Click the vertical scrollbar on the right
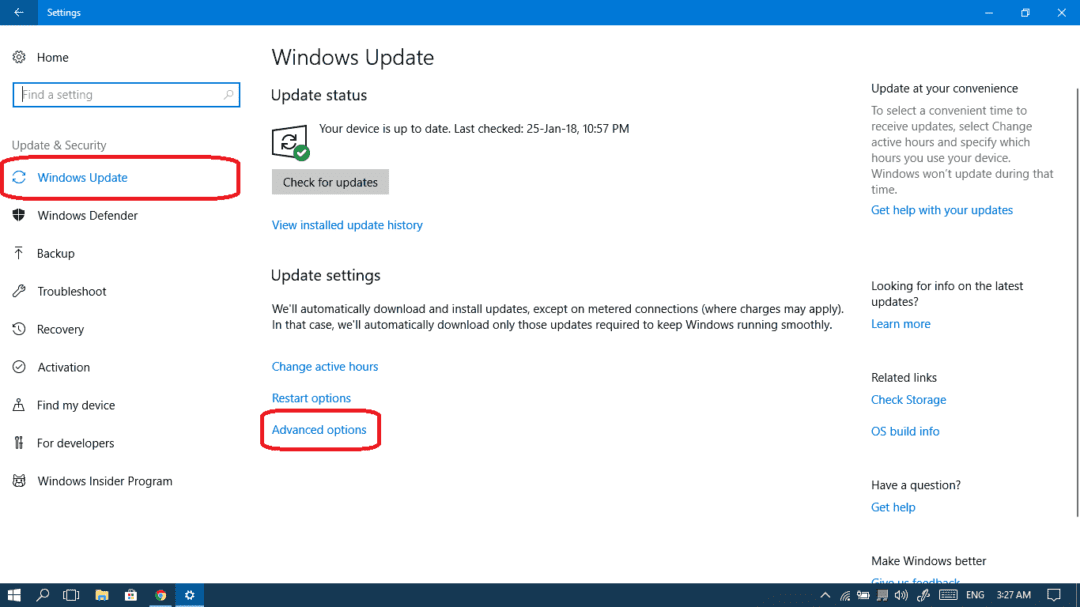The image size is (1080, 607). 1077,302
